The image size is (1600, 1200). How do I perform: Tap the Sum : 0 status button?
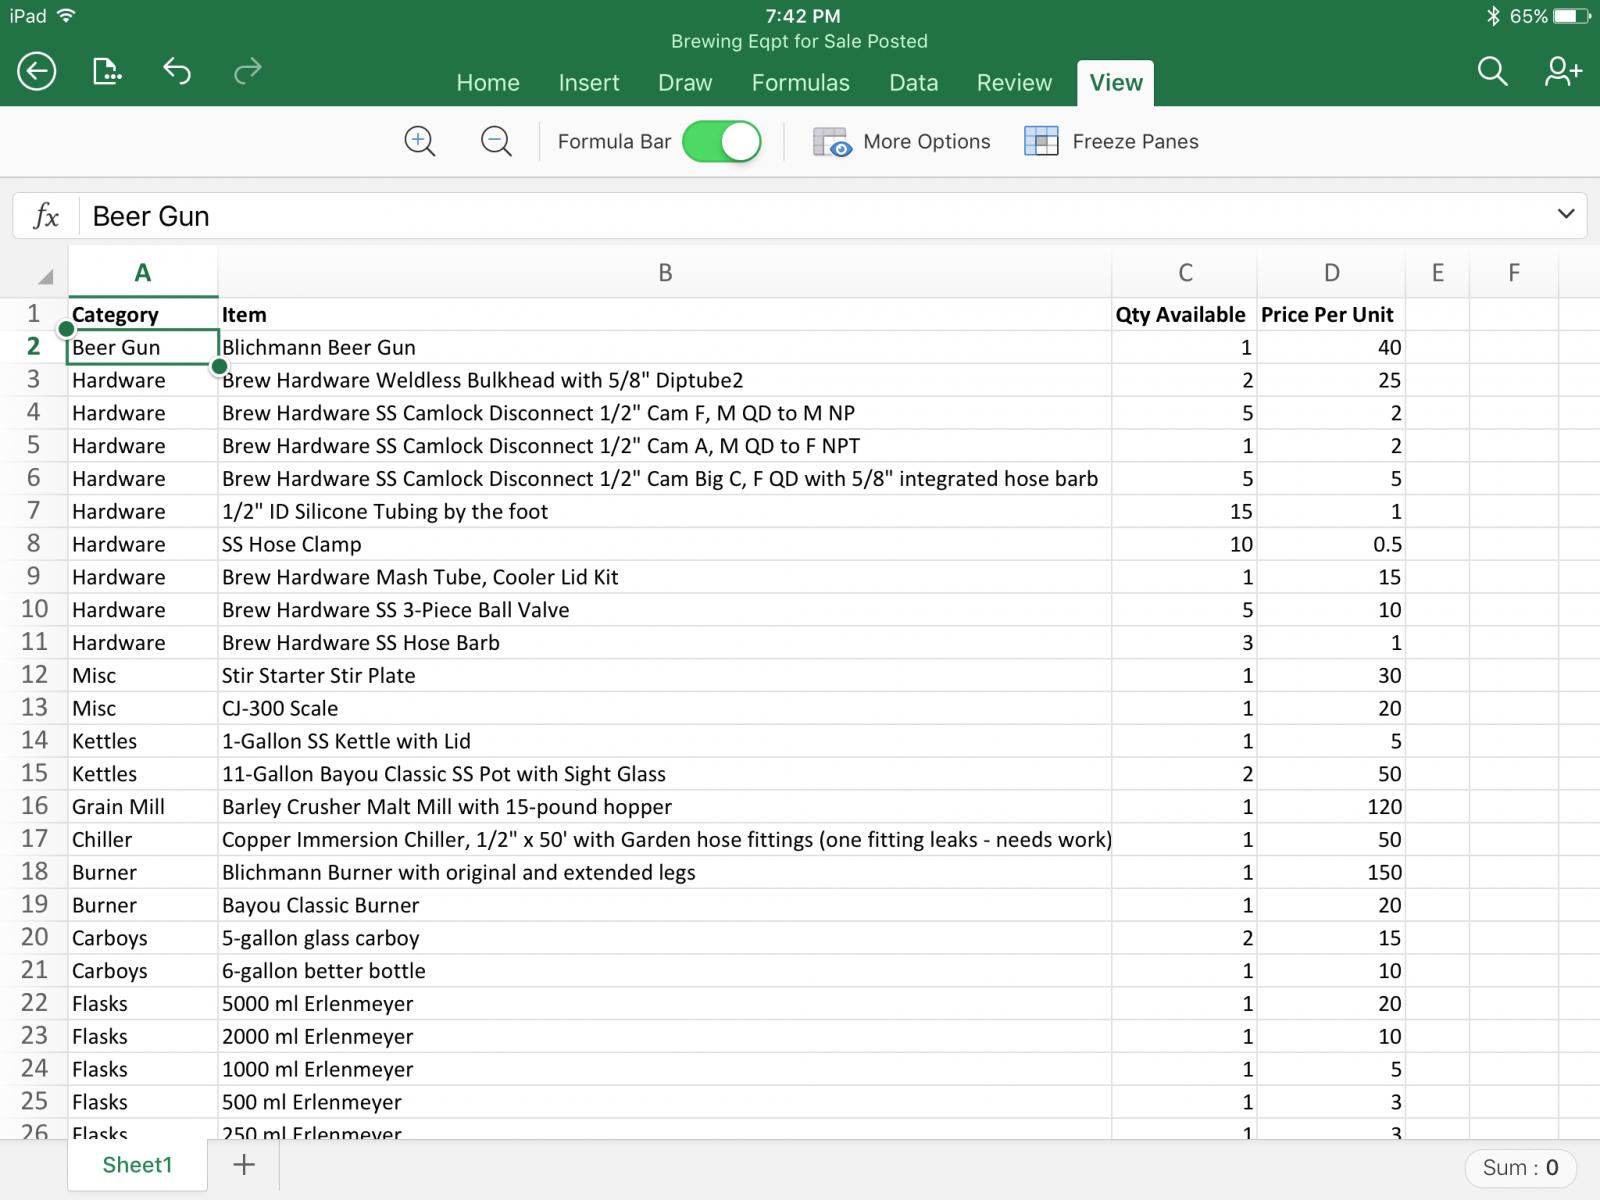pos(1520,1167)
